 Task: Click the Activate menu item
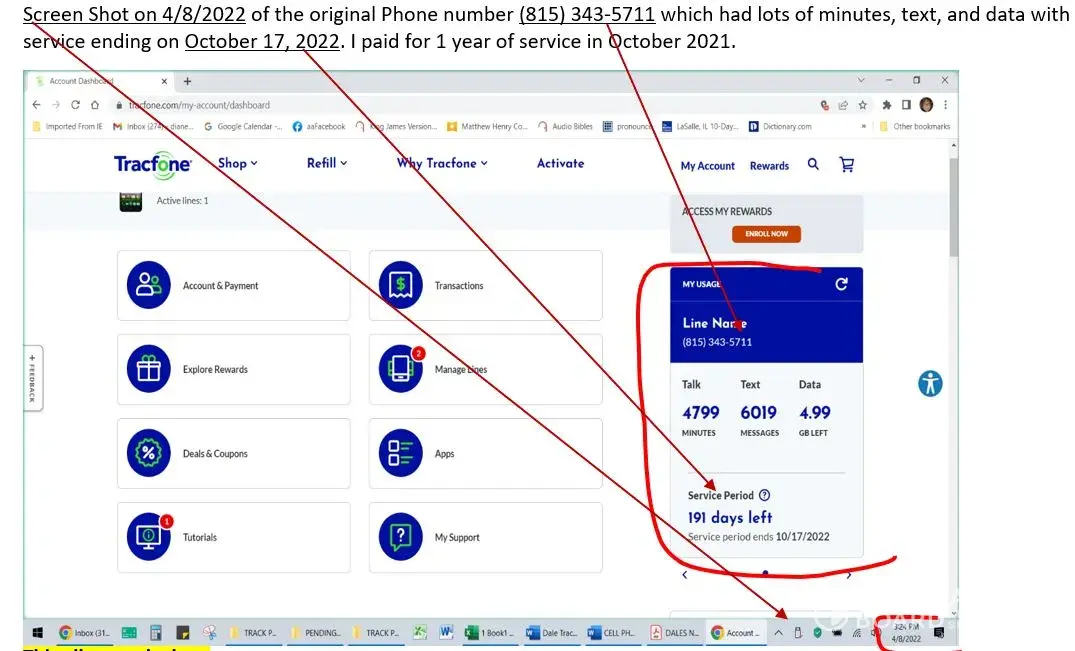(x=560, y=163)
